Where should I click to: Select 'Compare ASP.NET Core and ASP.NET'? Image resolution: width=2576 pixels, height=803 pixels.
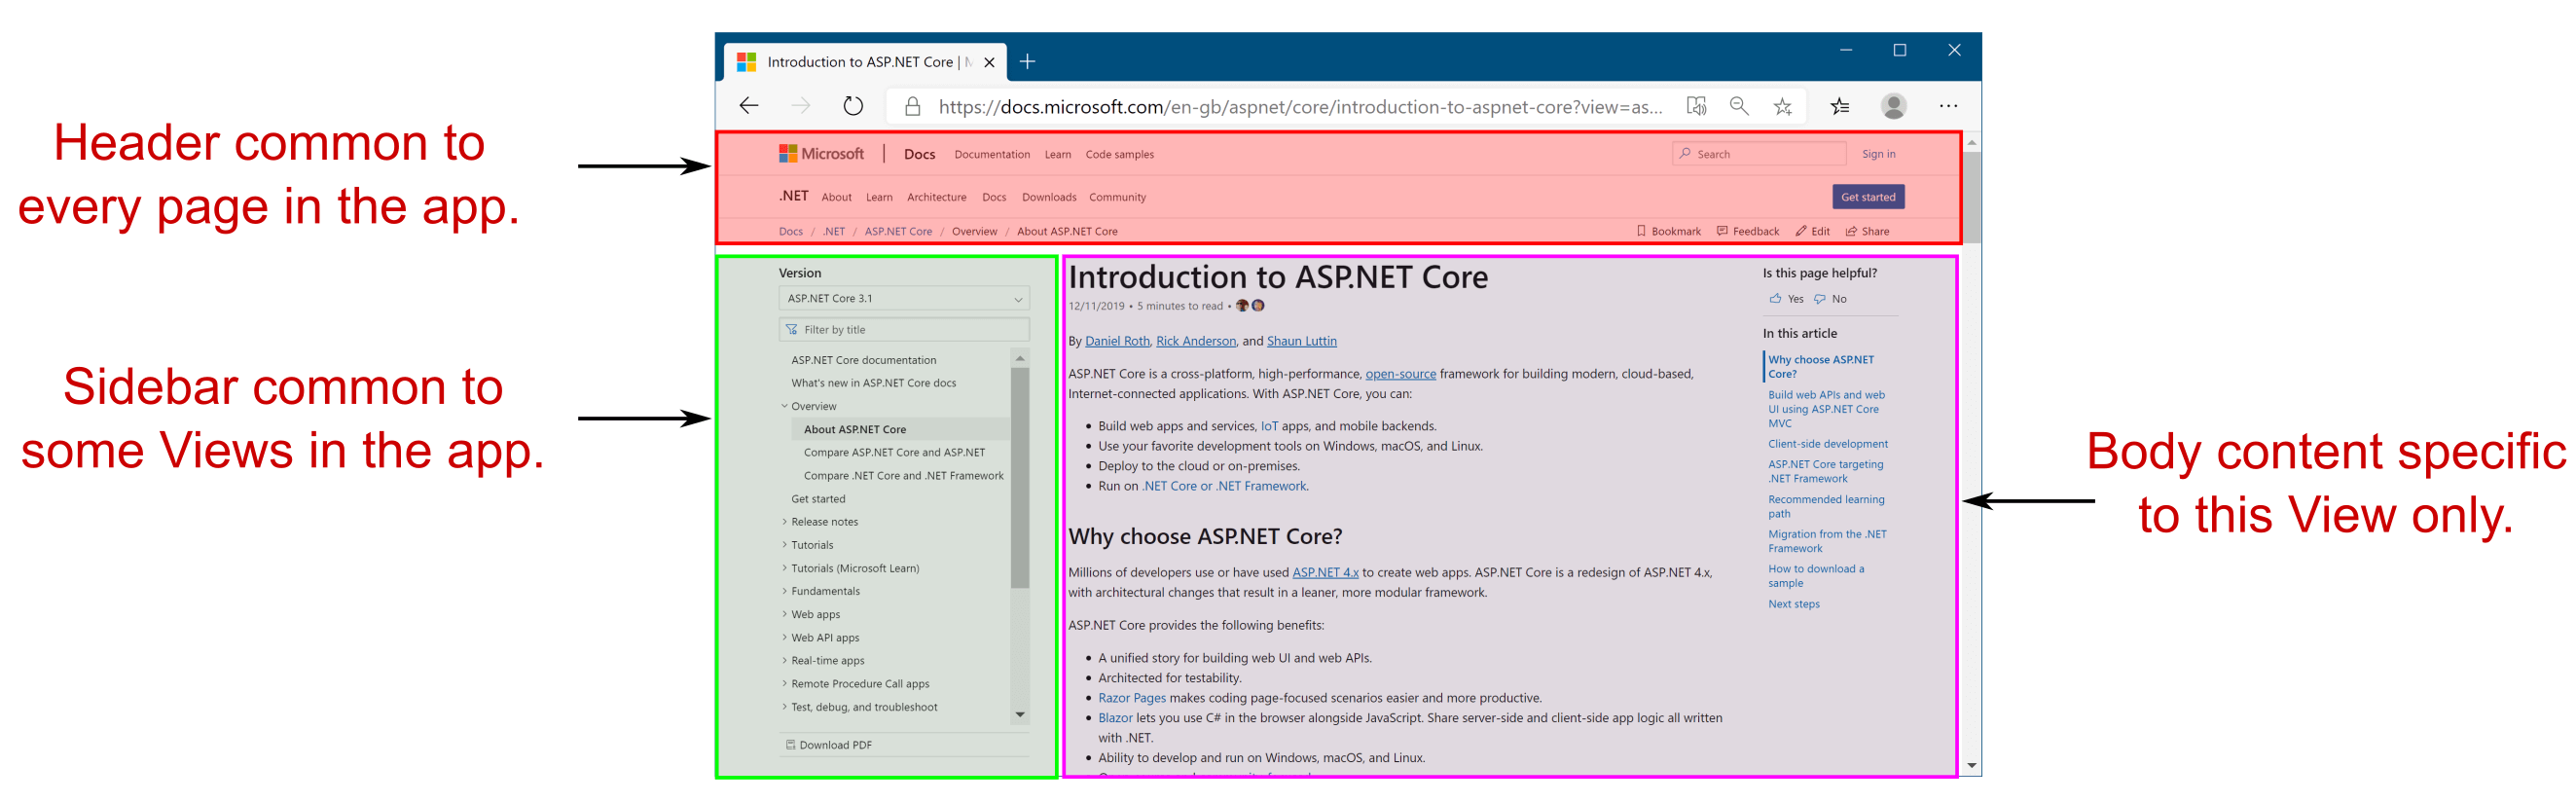click(894, 452)
